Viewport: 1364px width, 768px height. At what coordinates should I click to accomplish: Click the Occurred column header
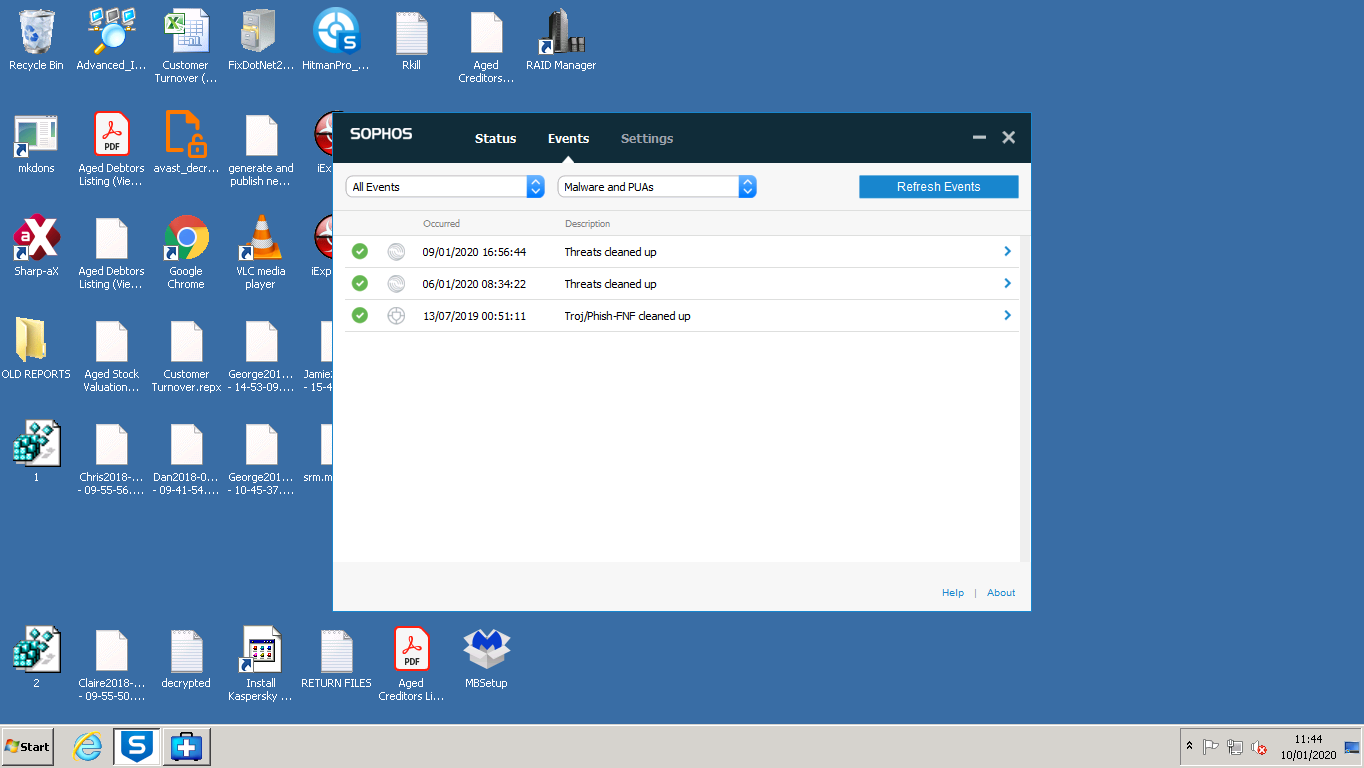tap(441, 224)
